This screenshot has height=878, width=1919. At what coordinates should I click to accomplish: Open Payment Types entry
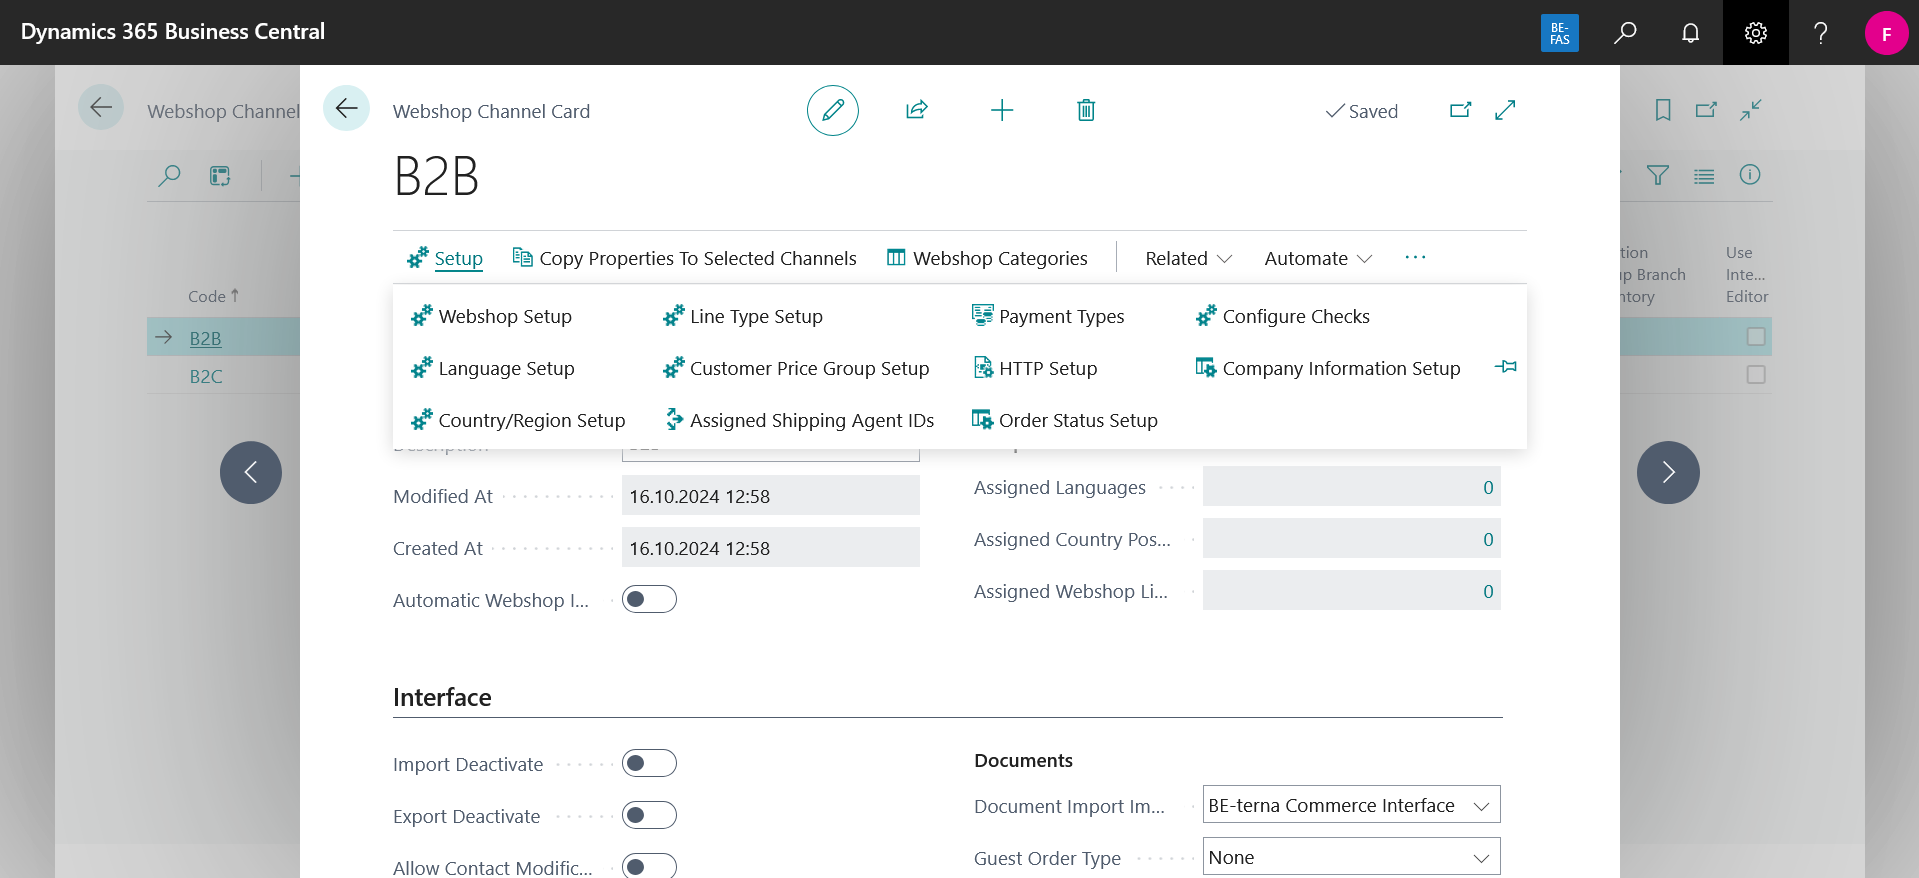[x=1048, y=316]
